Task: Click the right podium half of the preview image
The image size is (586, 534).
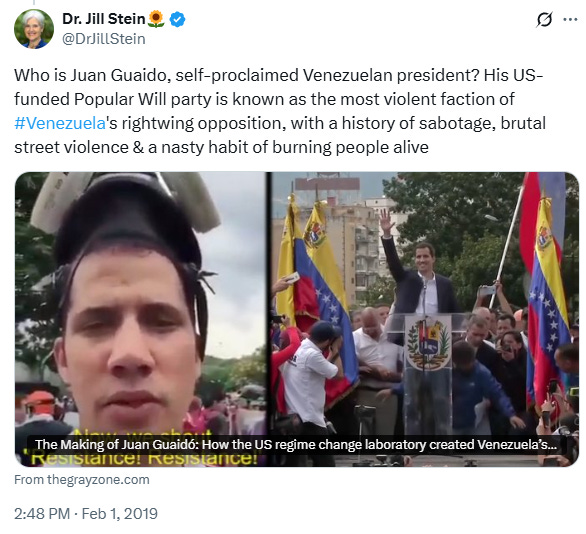Action: [x=425, y=319]
